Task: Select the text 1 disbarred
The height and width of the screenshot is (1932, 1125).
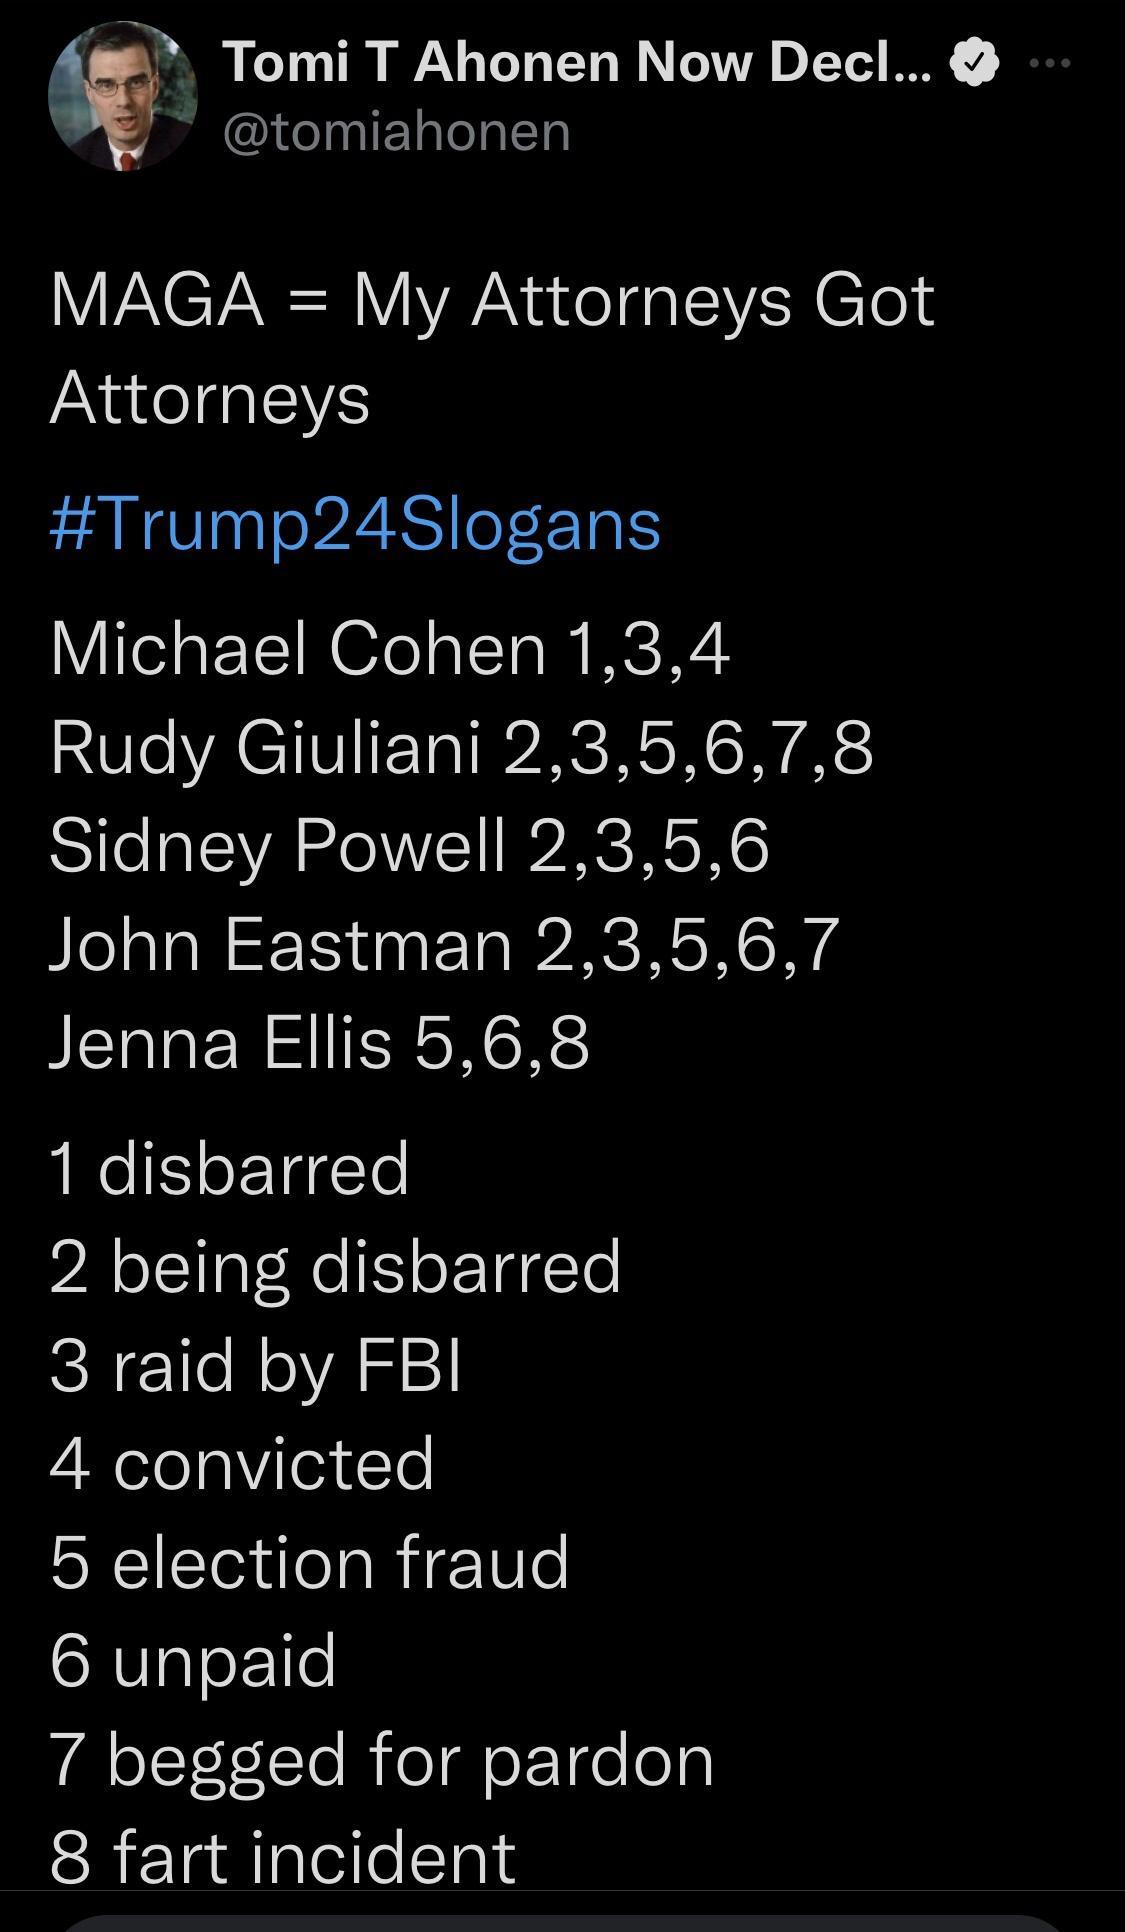Action: tap(228, 1172)
